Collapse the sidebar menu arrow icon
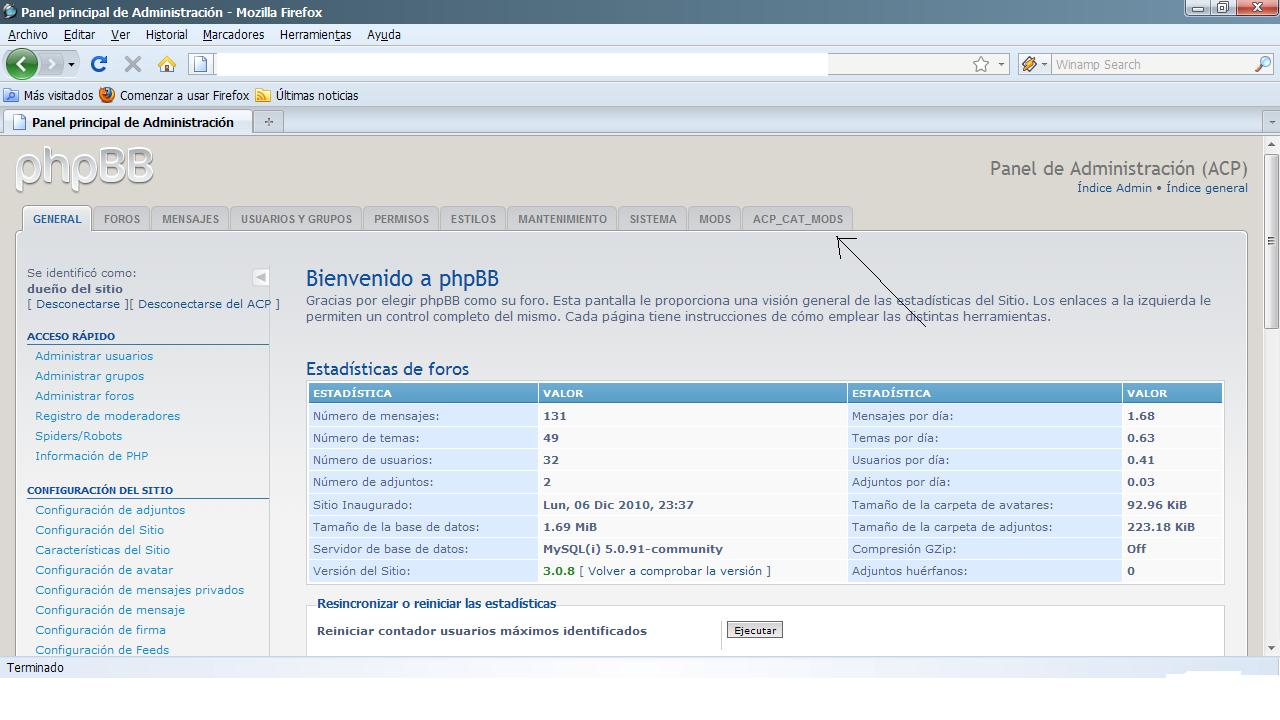The height and width of the screenshot is (720, 1280). 261,277
